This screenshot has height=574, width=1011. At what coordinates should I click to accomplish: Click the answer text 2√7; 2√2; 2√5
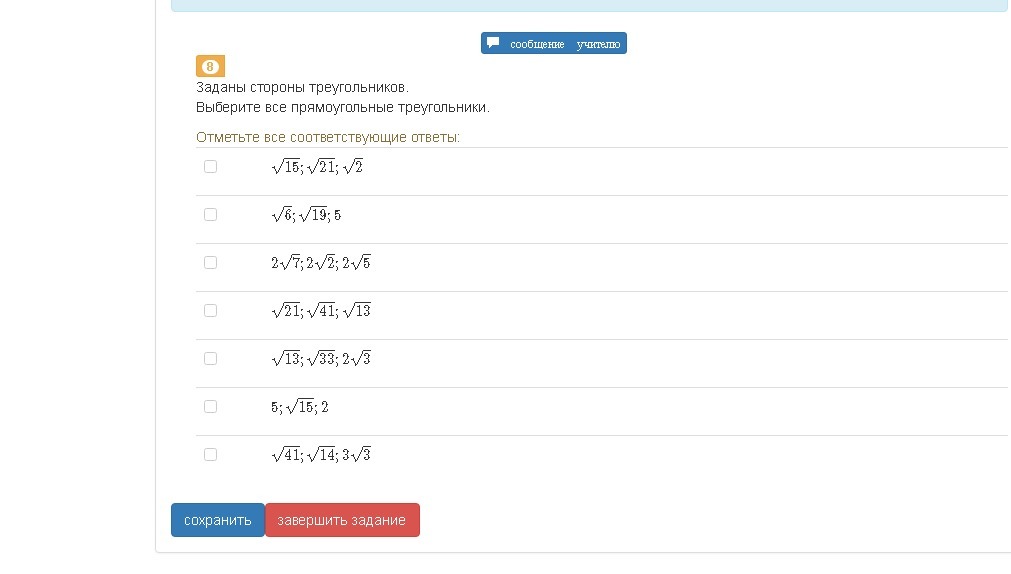[x=321, y=262]
